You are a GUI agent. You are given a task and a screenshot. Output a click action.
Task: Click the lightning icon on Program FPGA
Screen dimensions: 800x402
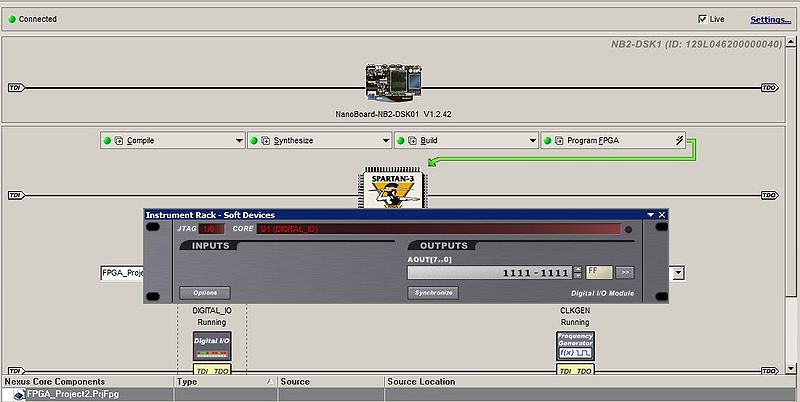coord(680,141)
